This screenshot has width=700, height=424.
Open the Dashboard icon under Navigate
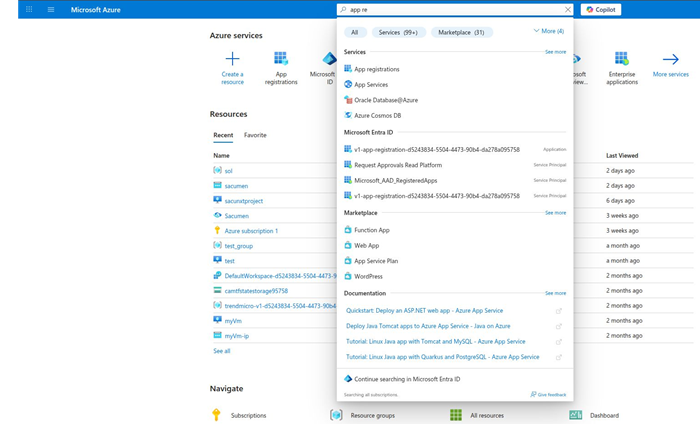(575, 415)
